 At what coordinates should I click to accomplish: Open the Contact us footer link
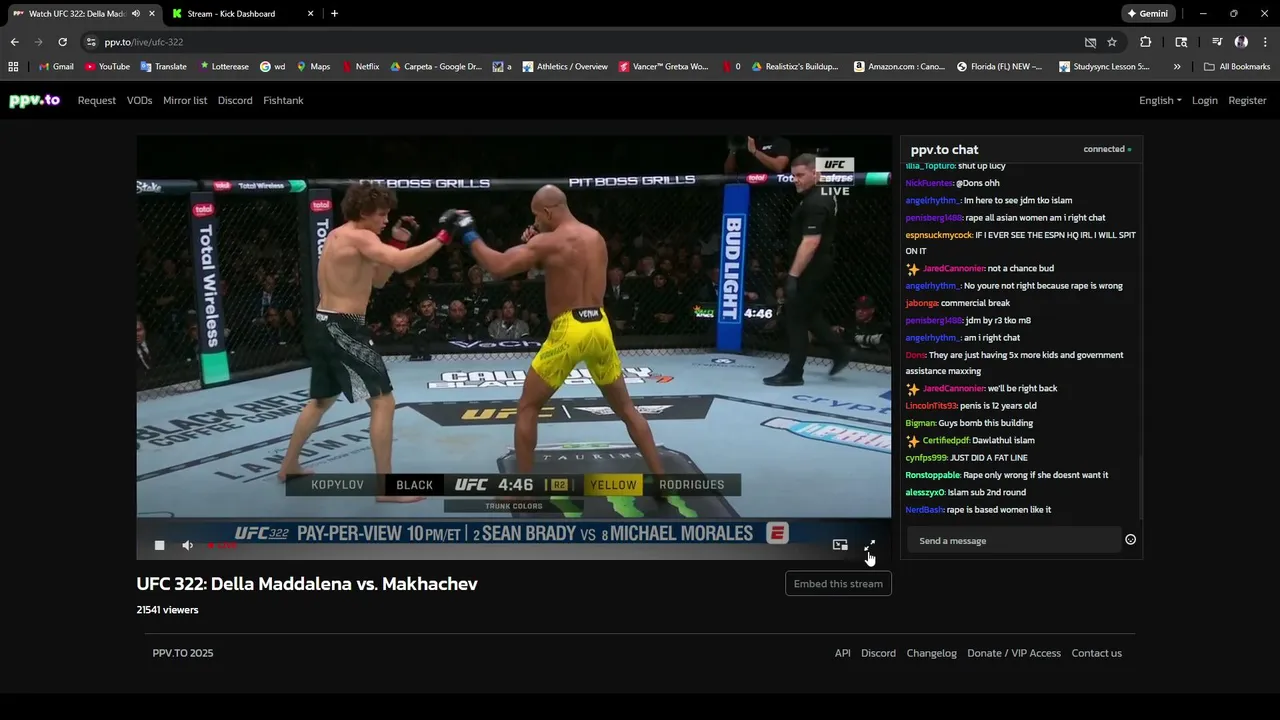tap(1097, 653)
